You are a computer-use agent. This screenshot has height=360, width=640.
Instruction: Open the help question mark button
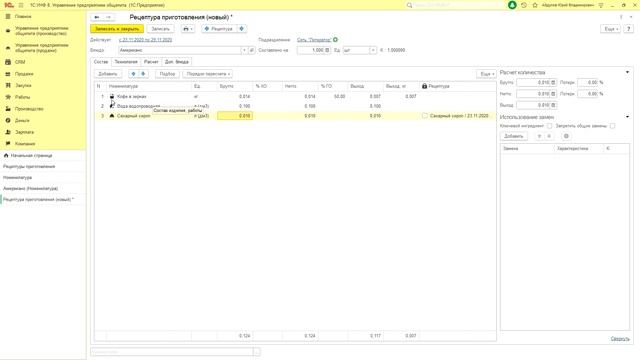(x=629, y=29)
